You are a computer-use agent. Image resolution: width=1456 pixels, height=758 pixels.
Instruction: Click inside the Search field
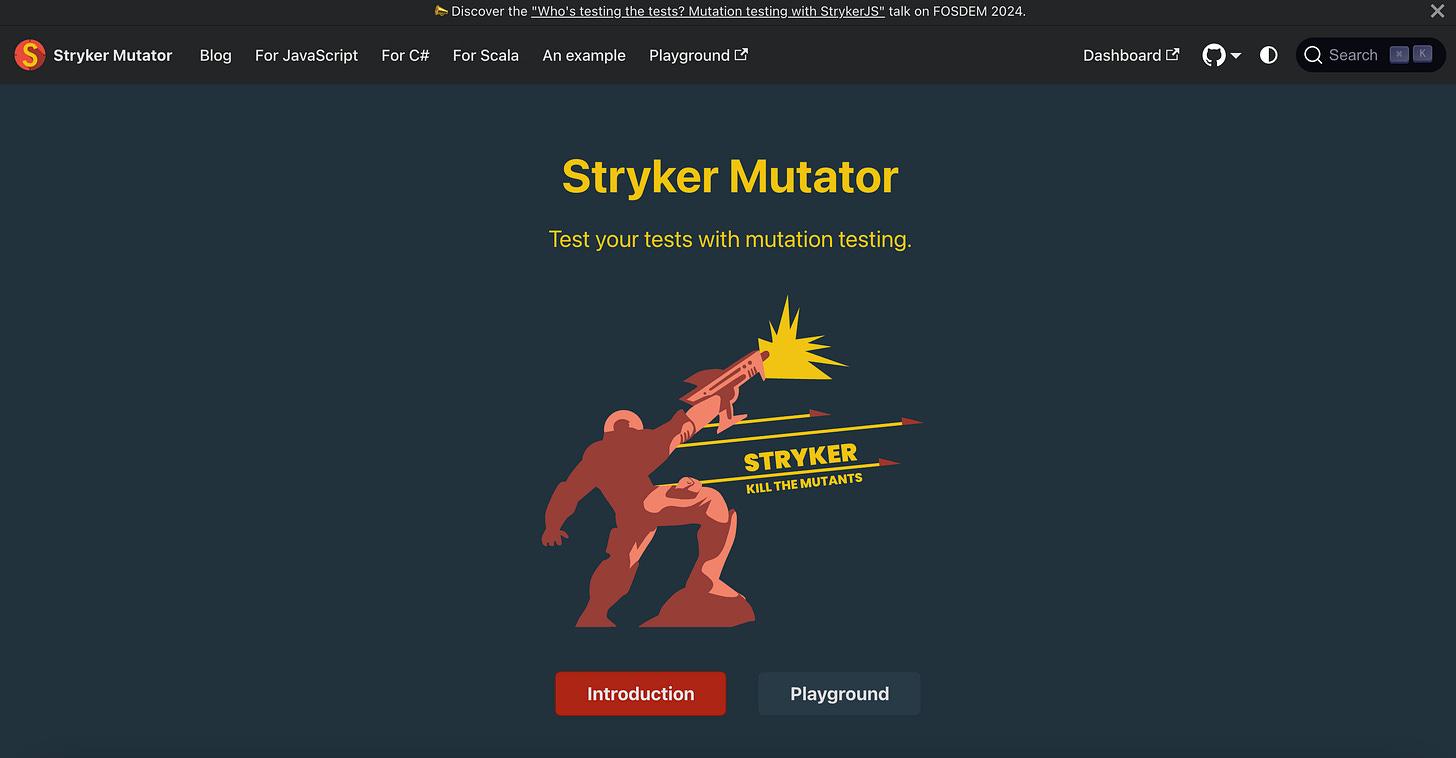tap(1371, 55)
